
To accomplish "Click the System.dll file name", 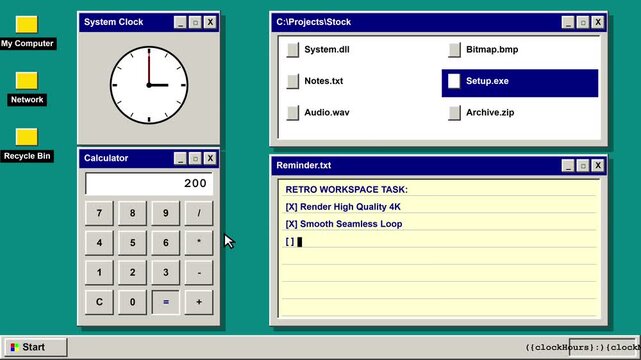I will click(327, 50).
